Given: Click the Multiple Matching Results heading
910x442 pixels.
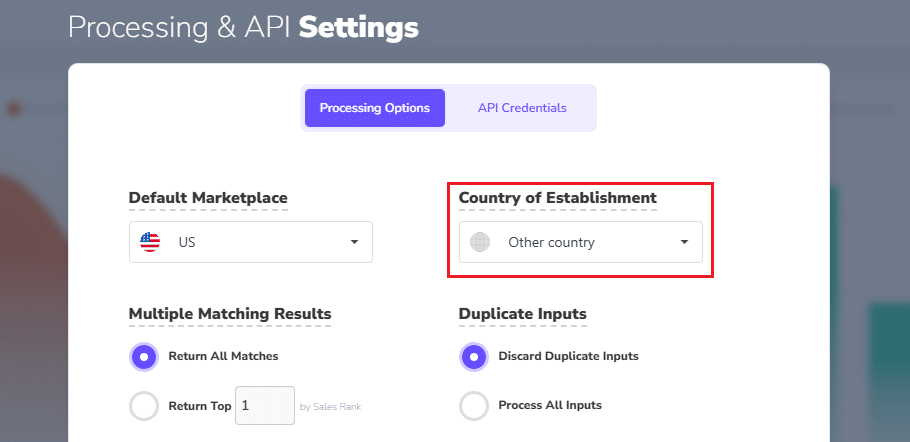Looking at the screenshot, I should 230,314.
